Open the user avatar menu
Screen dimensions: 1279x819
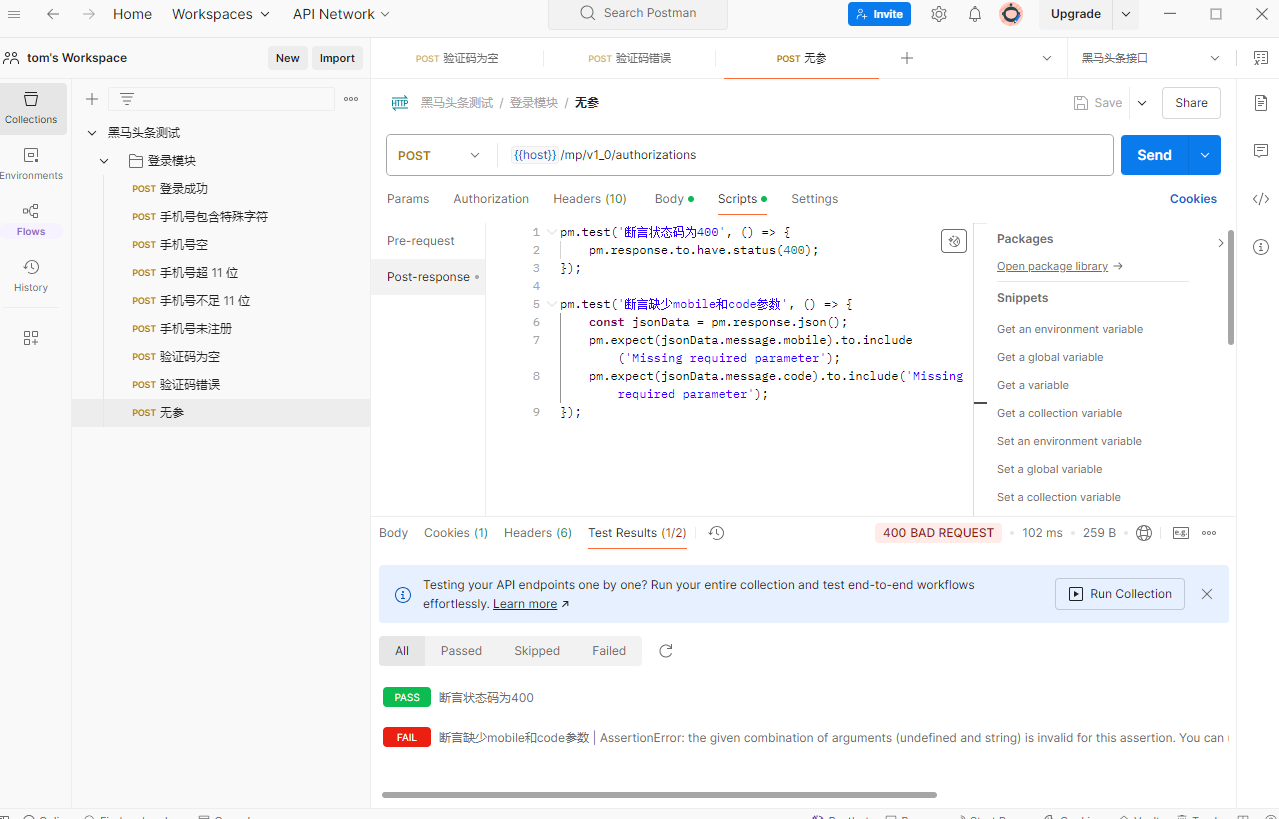pyautogui.click(x=1011, y=14)
